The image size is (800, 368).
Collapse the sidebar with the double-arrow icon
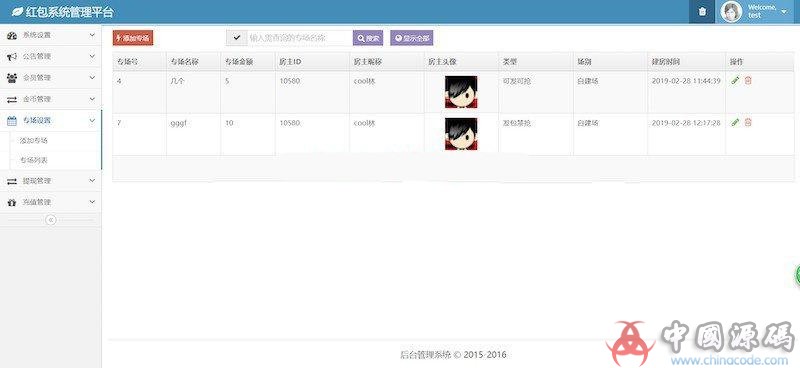(x=51, y=220)
